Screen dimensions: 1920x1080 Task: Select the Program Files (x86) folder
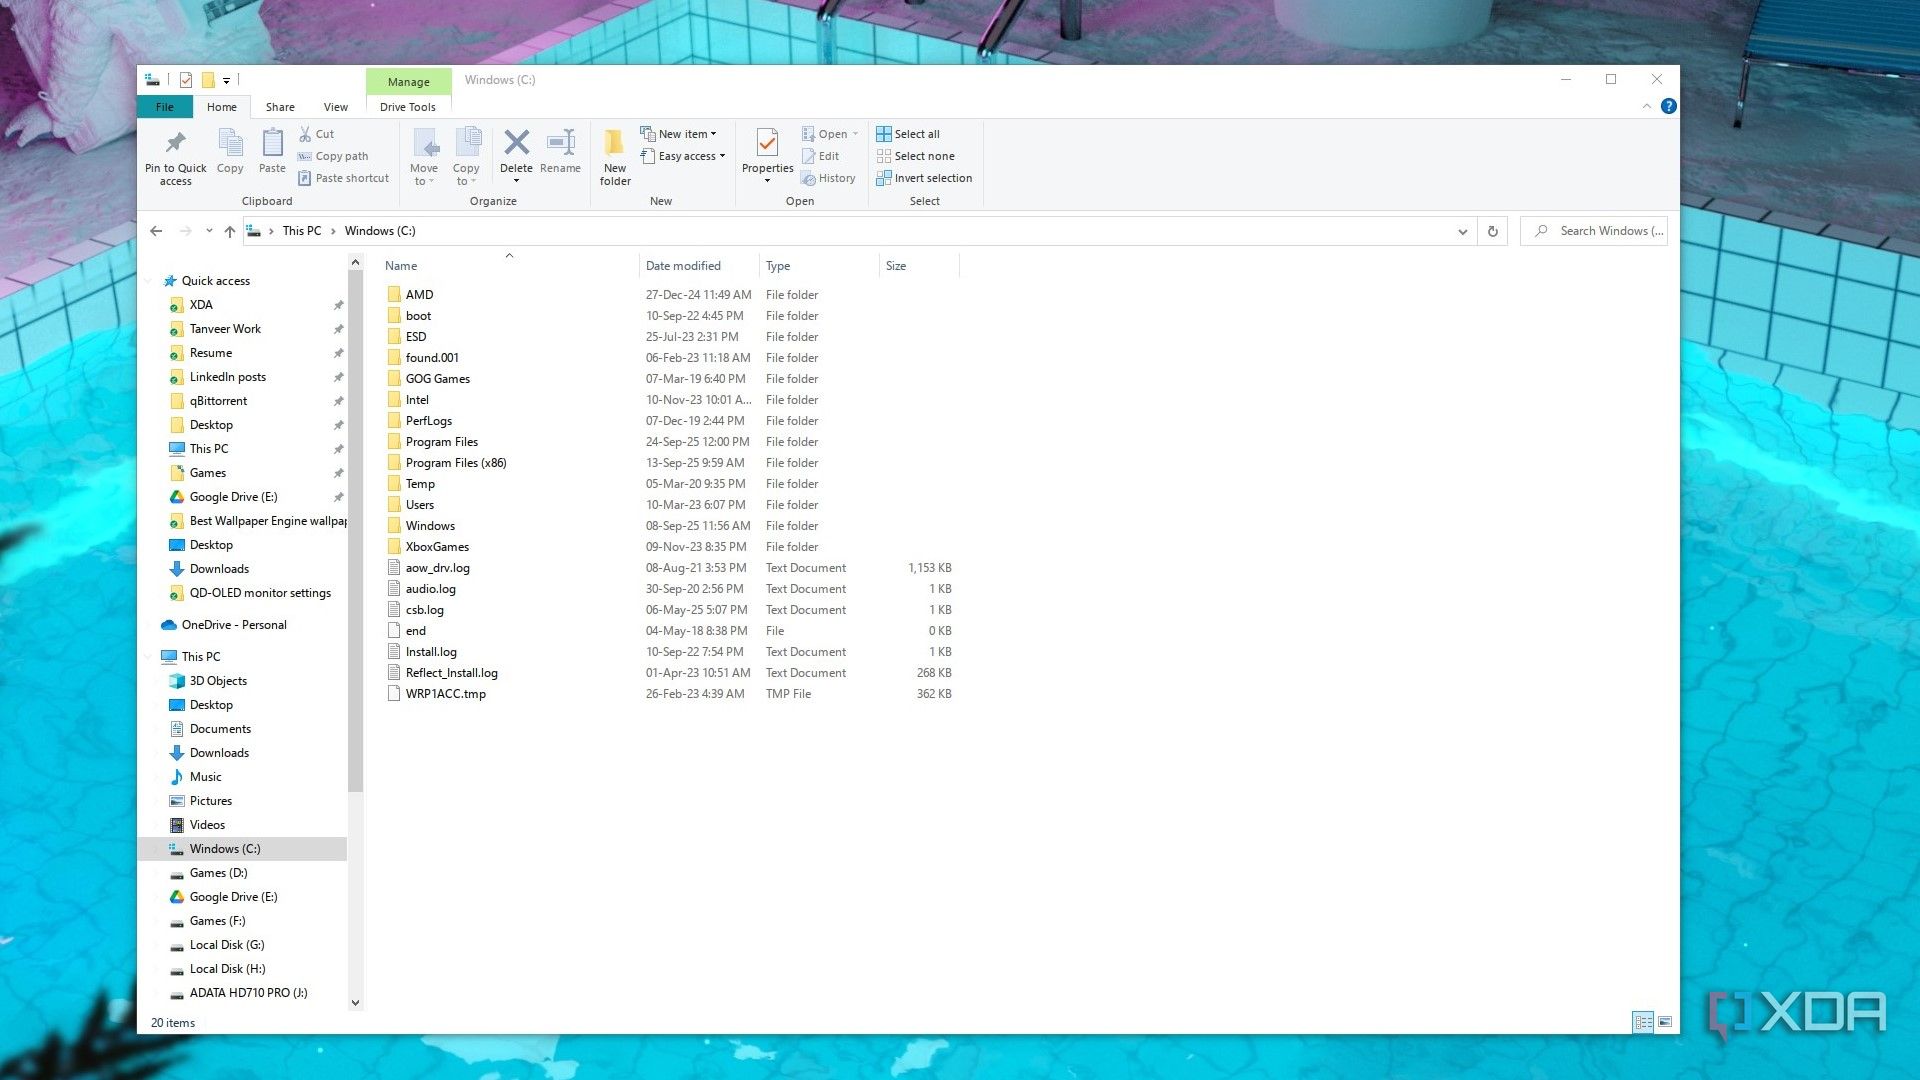[x=456, y=463]
